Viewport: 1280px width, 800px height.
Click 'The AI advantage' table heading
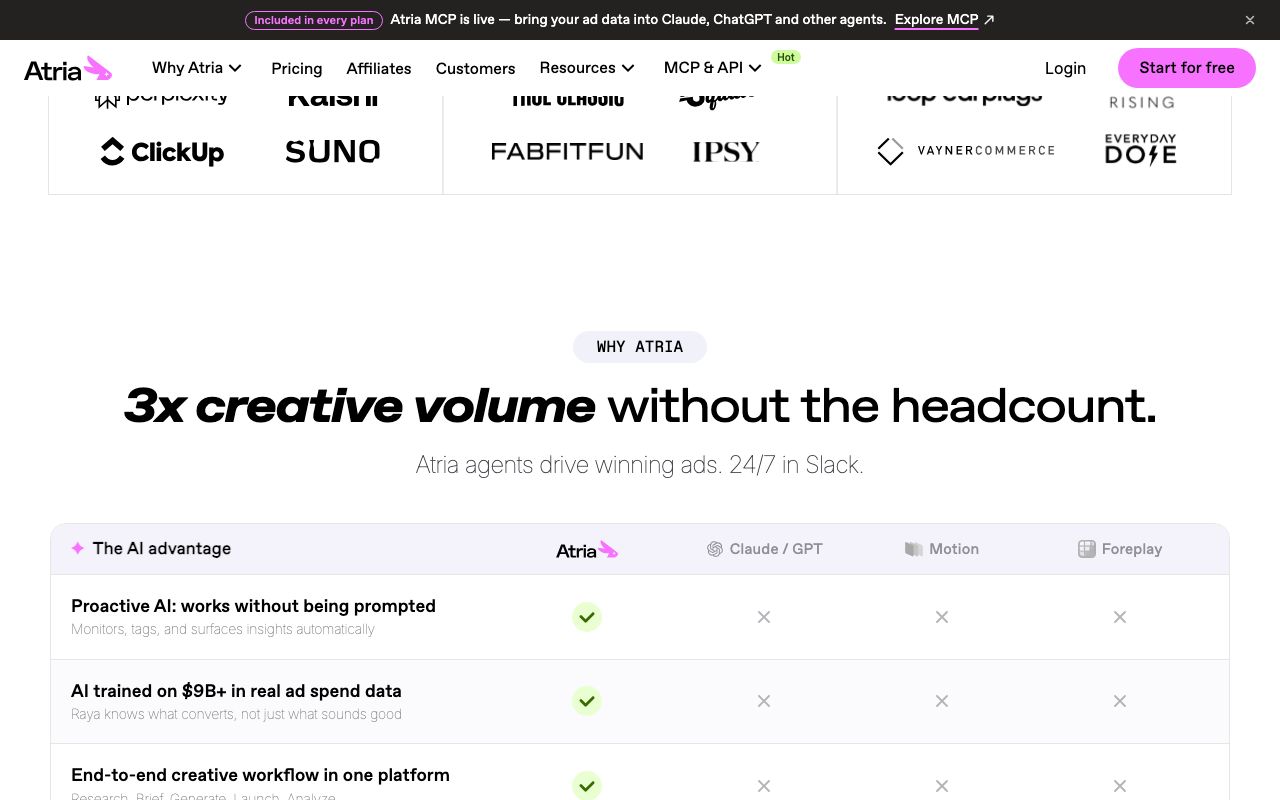tap(162, 548)
